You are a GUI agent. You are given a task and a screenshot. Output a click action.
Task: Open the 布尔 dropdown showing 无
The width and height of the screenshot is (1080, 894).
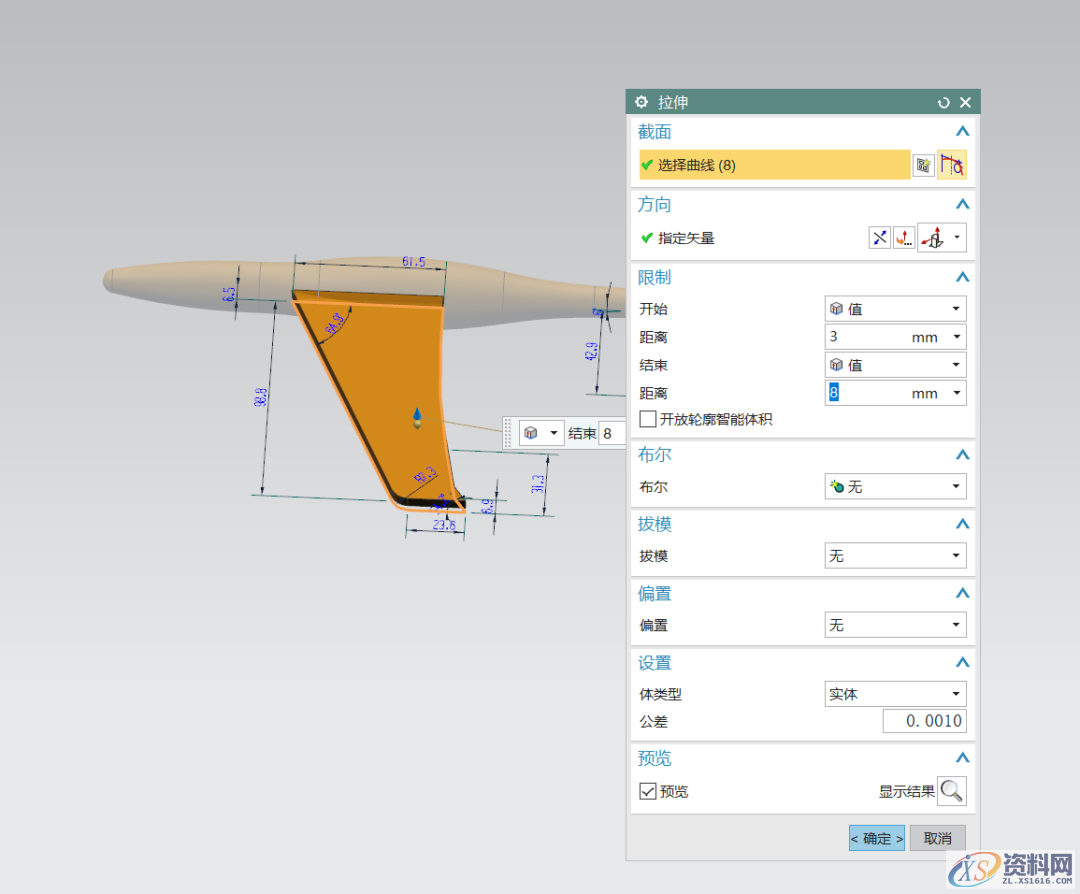[895, 486]
